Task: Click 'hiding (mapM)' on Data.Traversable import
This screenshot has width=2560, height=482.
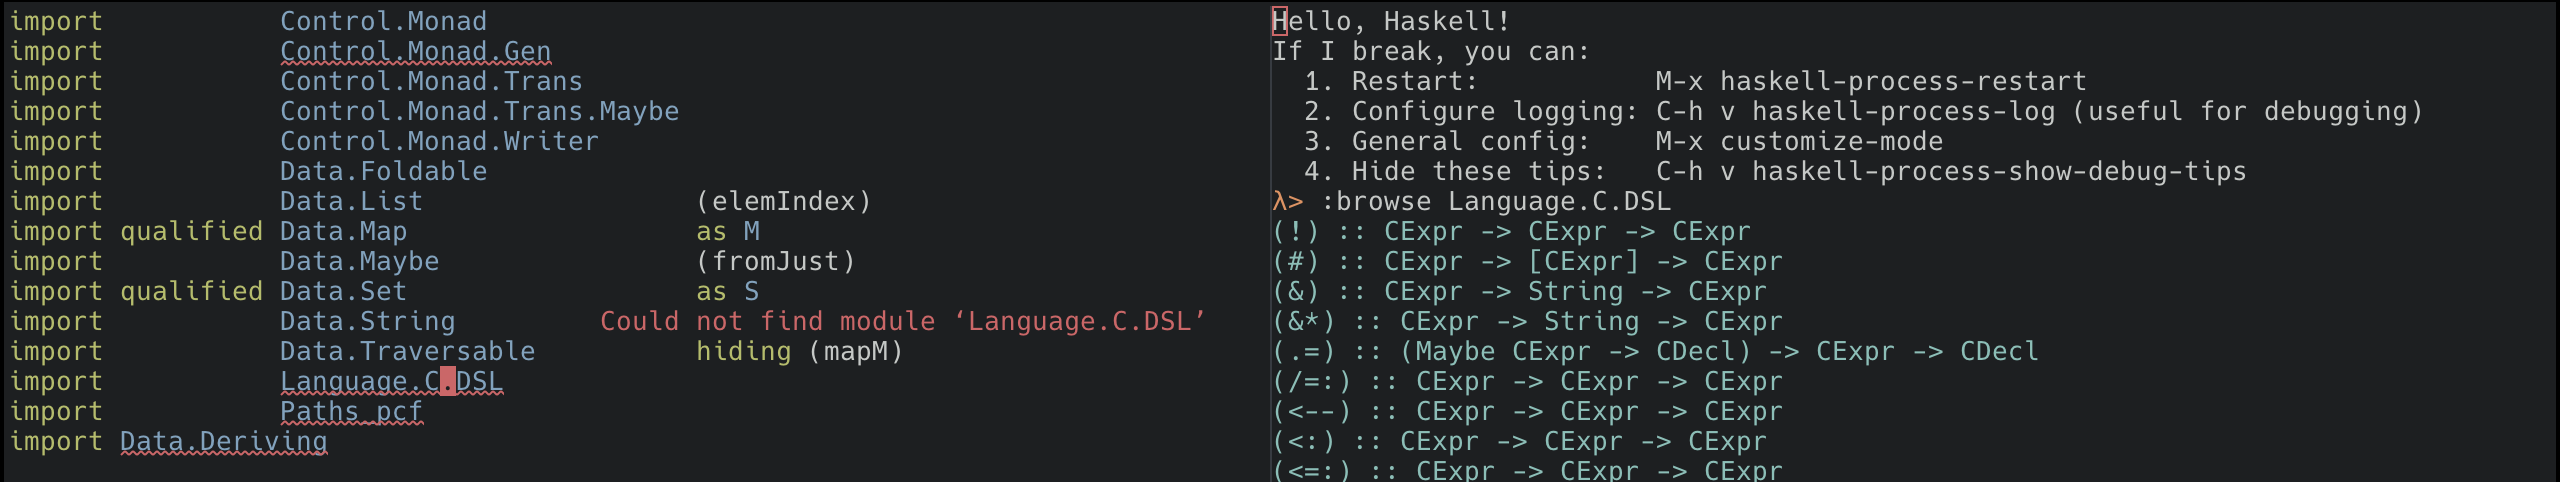Action: tap(799, 351)
